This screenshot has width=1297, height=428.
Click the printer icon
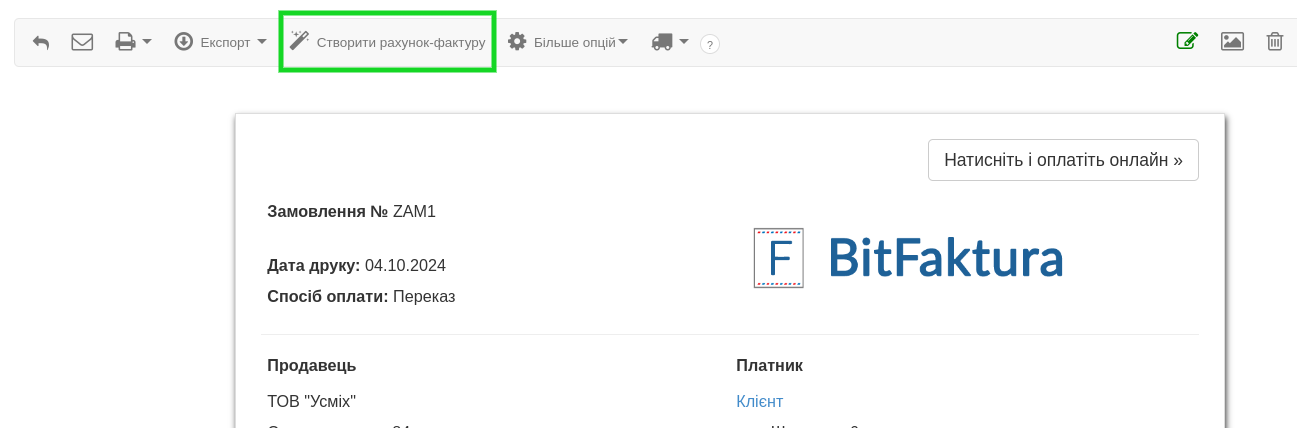[x=125, y=42]
